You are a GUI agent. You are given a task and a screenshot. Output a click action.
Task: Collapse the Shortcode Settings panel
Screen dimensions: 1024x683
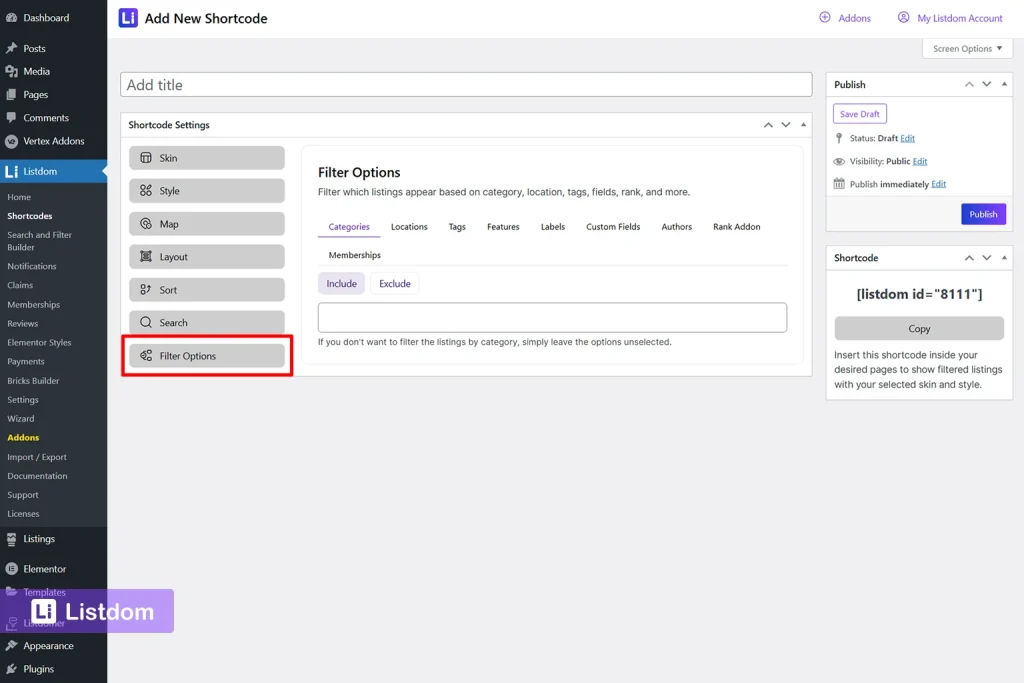pos(803,124)
